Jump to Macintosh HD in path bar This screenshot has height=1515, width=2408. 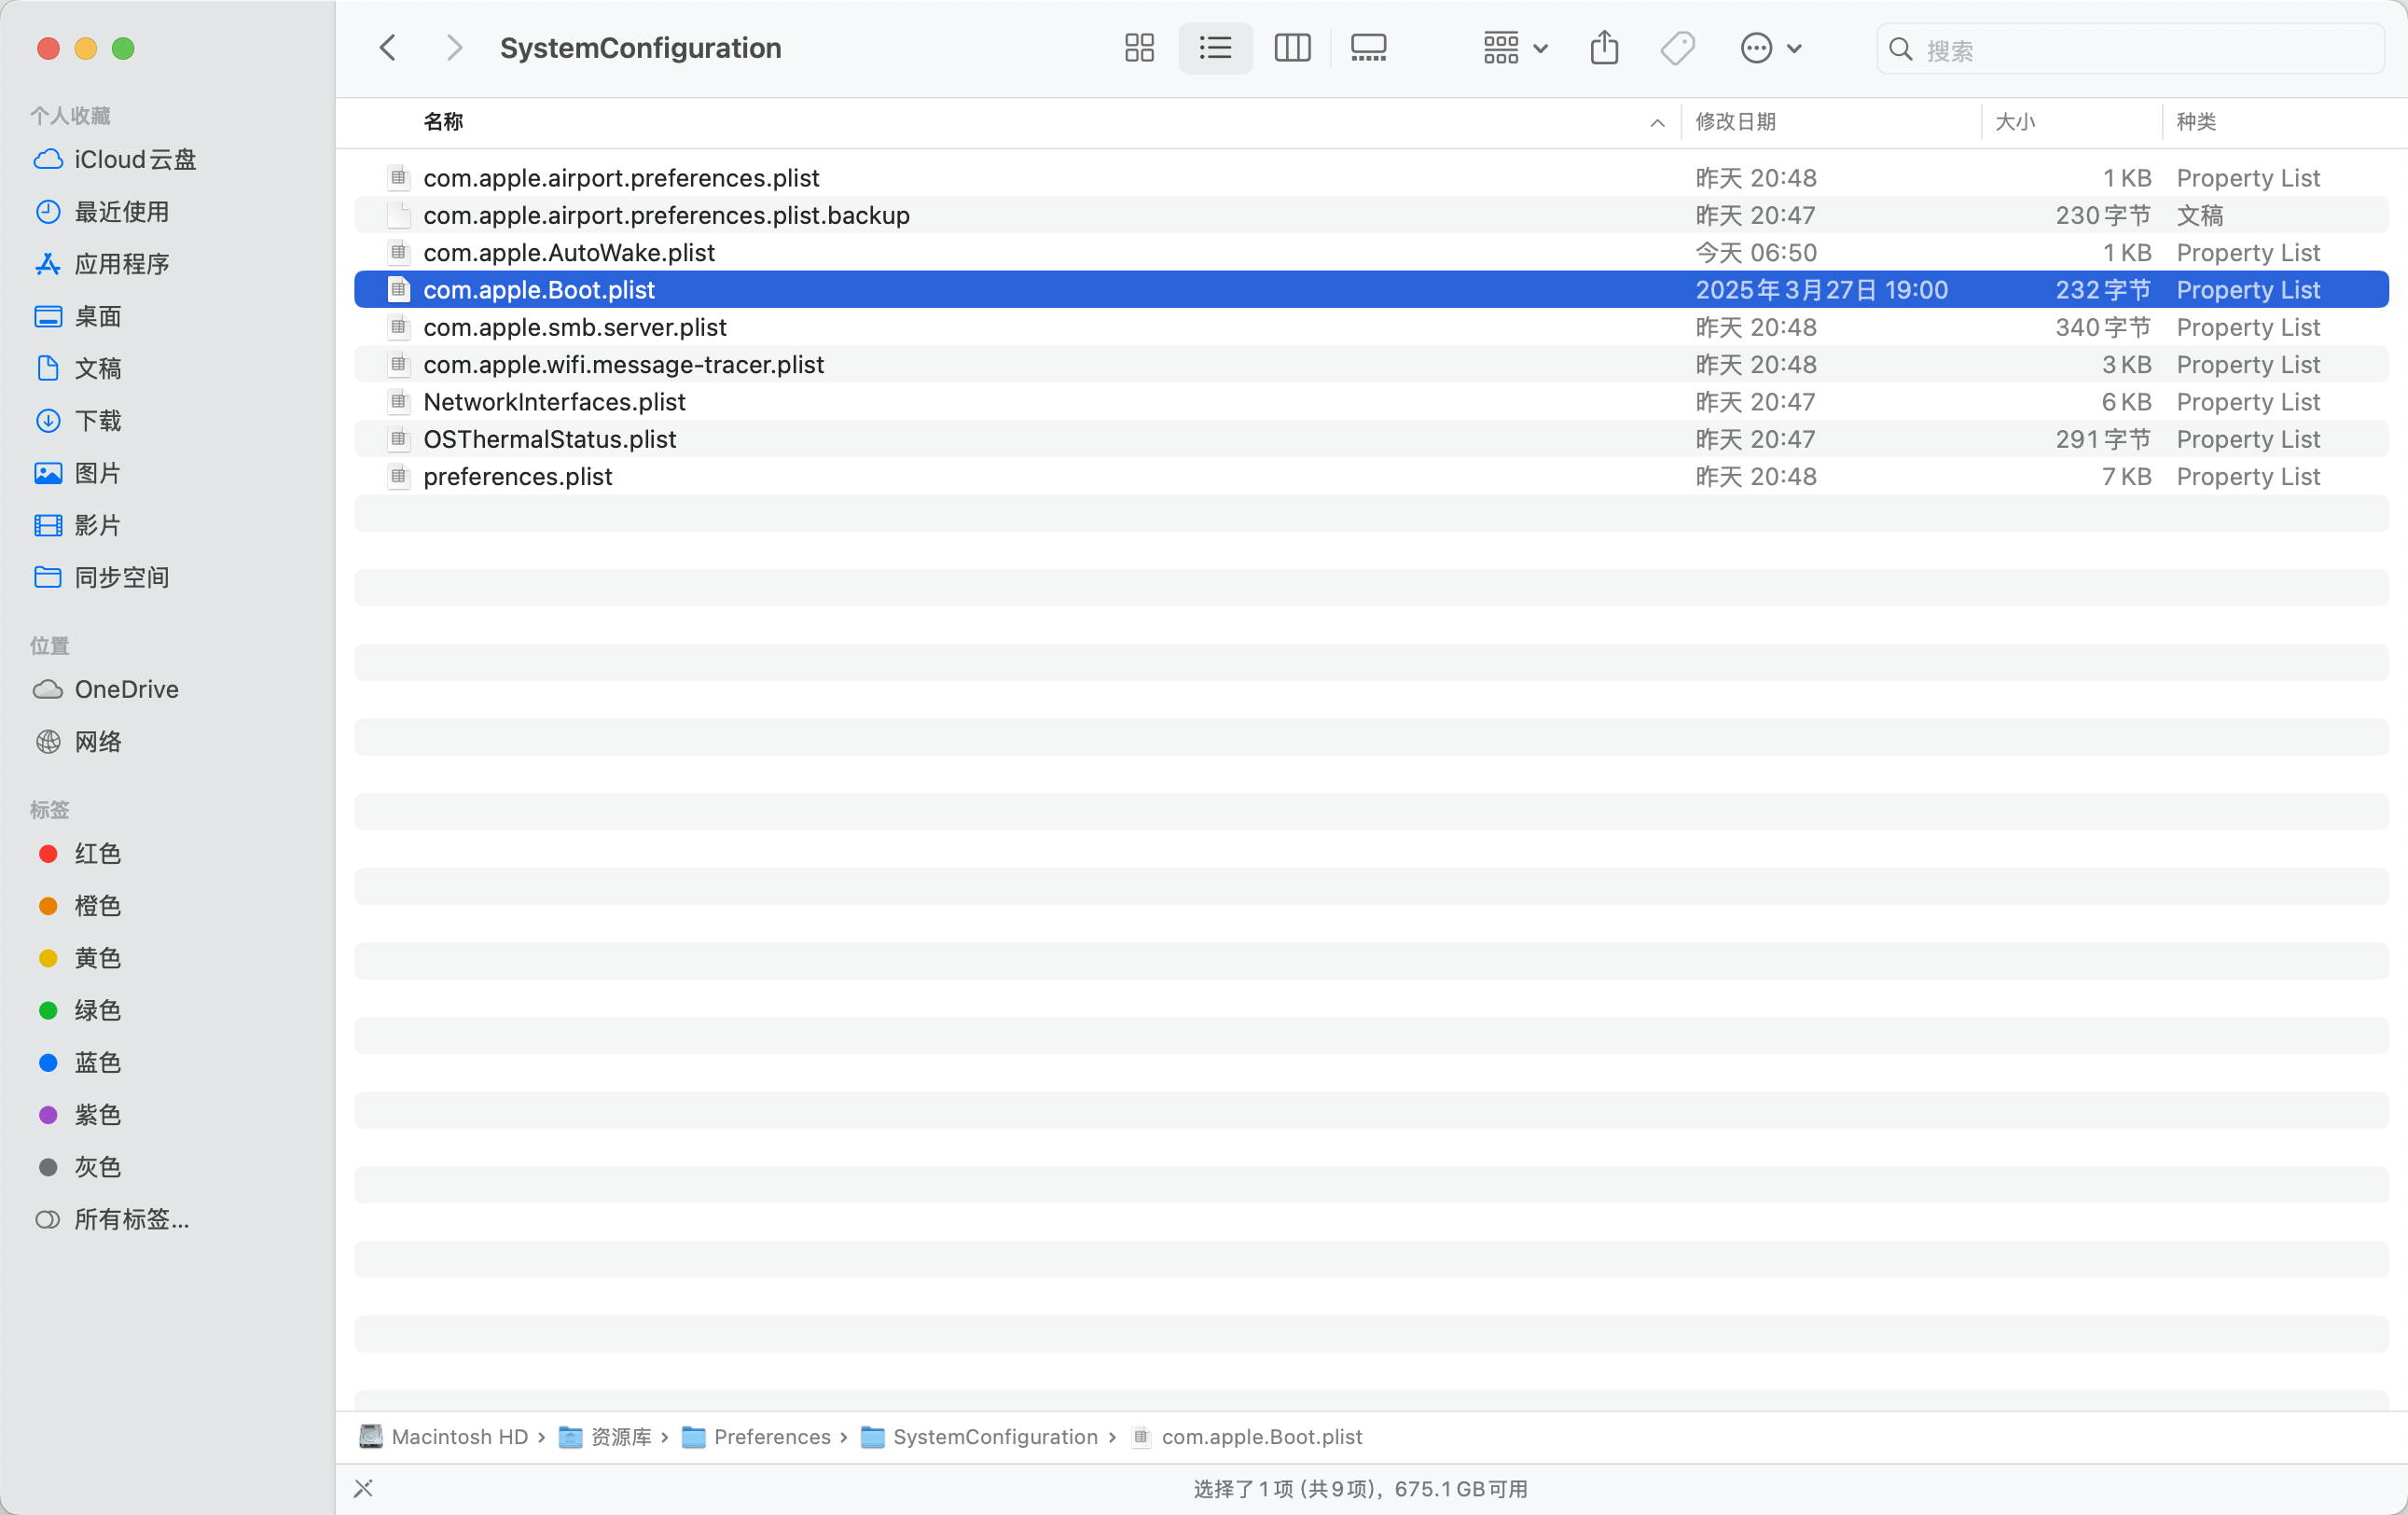pyautogui.click(x=458, y=1436)
